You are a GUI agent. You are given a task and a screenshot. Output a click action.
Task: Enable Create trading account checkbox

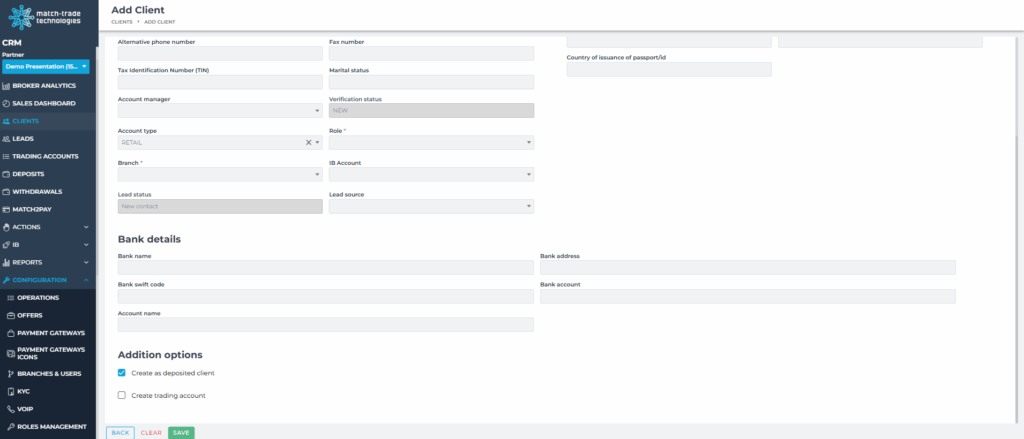[122, 396]
